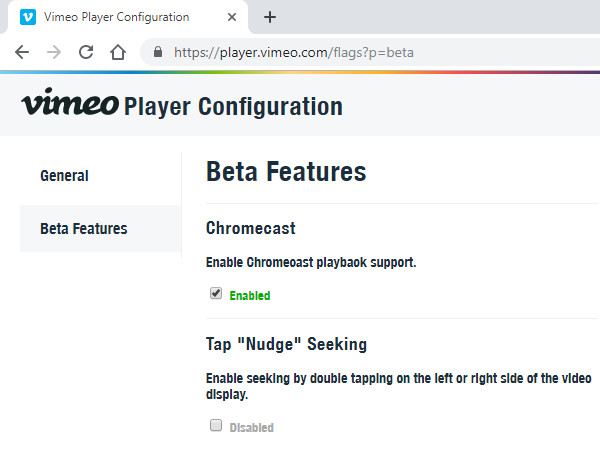
Task: Enable the Tap Nudge Seeking checkbox
Action: (x=215, y=426)
